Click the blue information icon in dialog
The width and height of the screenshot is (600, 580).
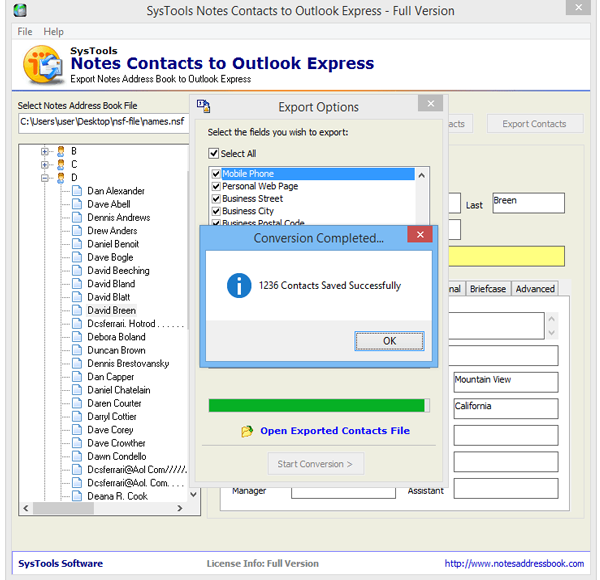click(239, 285)
